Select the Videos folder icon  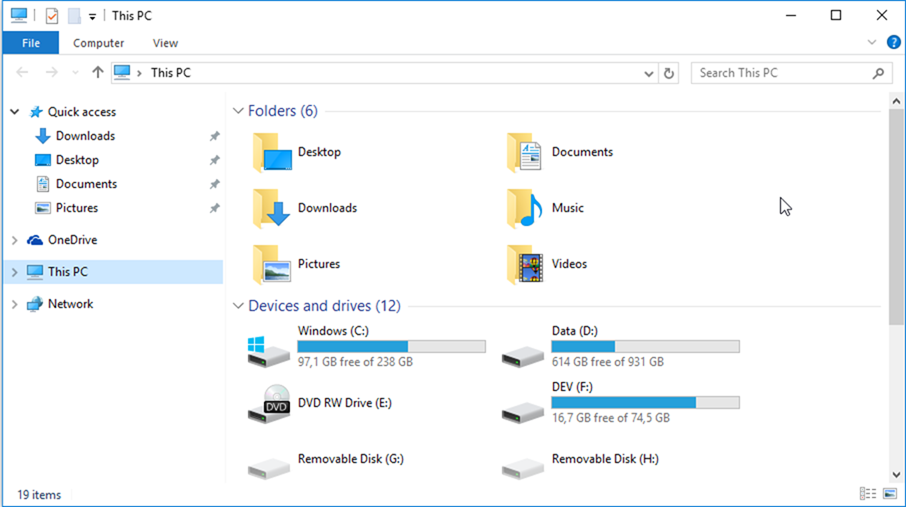tap(523, 264)
